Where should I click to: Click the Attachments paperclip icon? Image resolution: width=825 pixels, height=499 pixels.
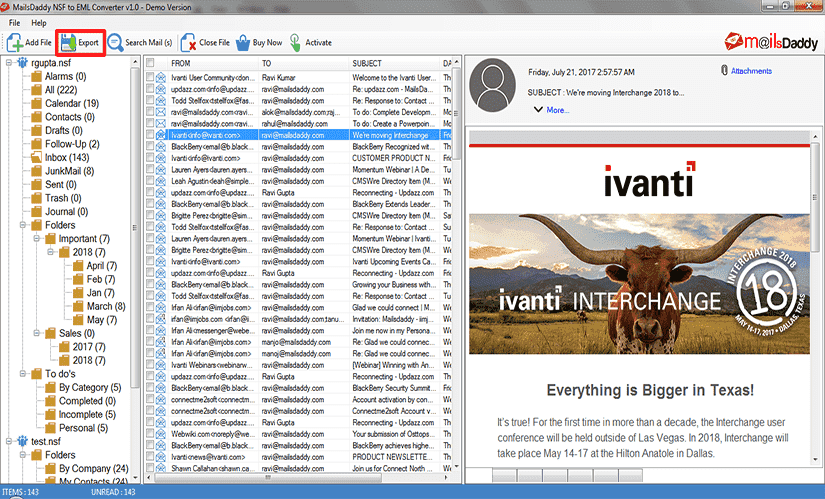click(x=725, y=70)
